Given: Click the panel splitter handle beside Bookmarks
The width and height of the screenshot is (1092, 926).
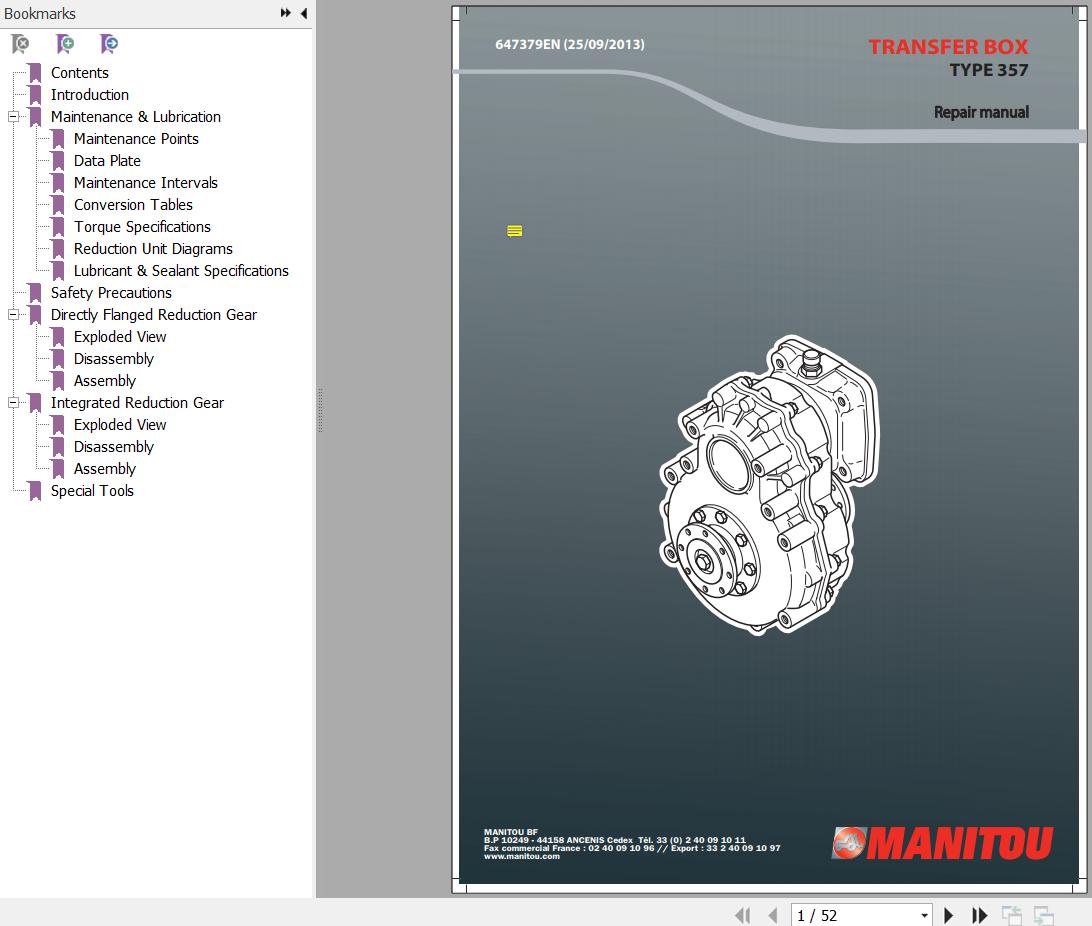Looking at the screenshot, I should pyautogui.click(x=320, y=411).
